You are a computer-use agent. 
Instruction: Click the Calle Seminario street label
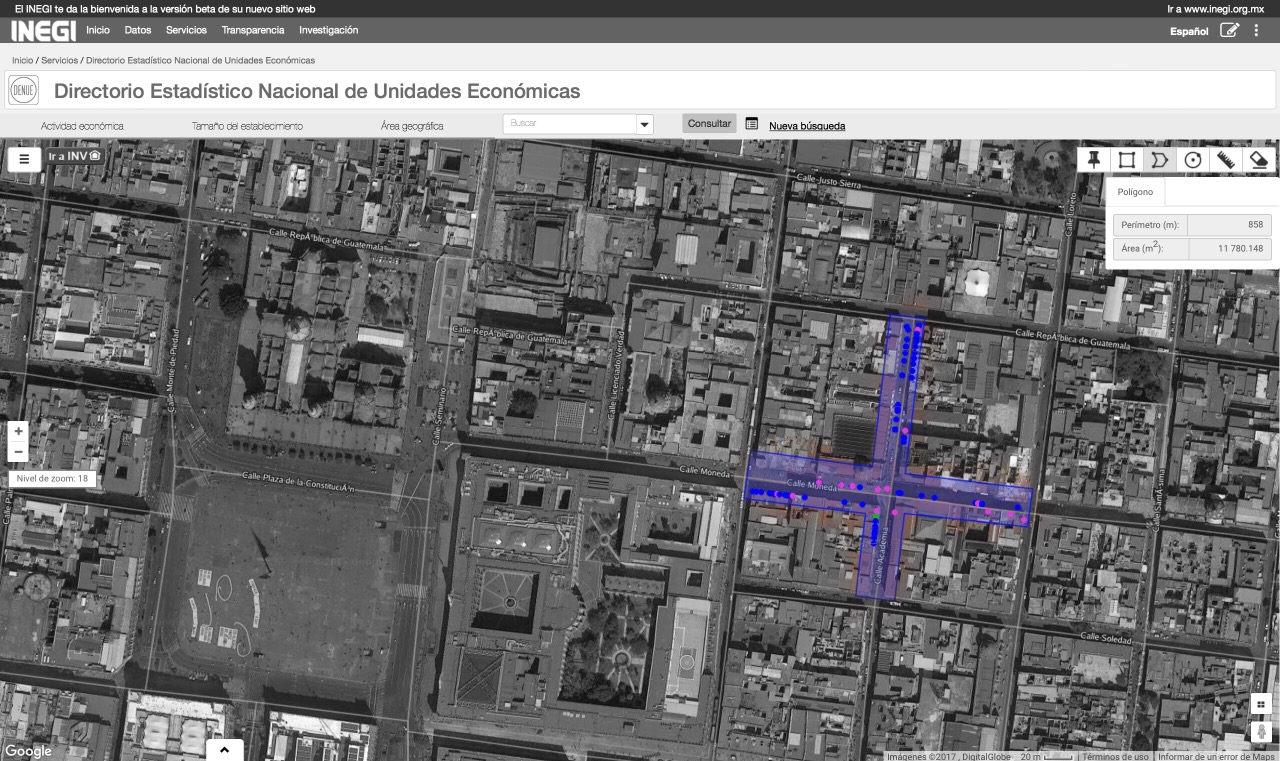[x=437, y=418]
